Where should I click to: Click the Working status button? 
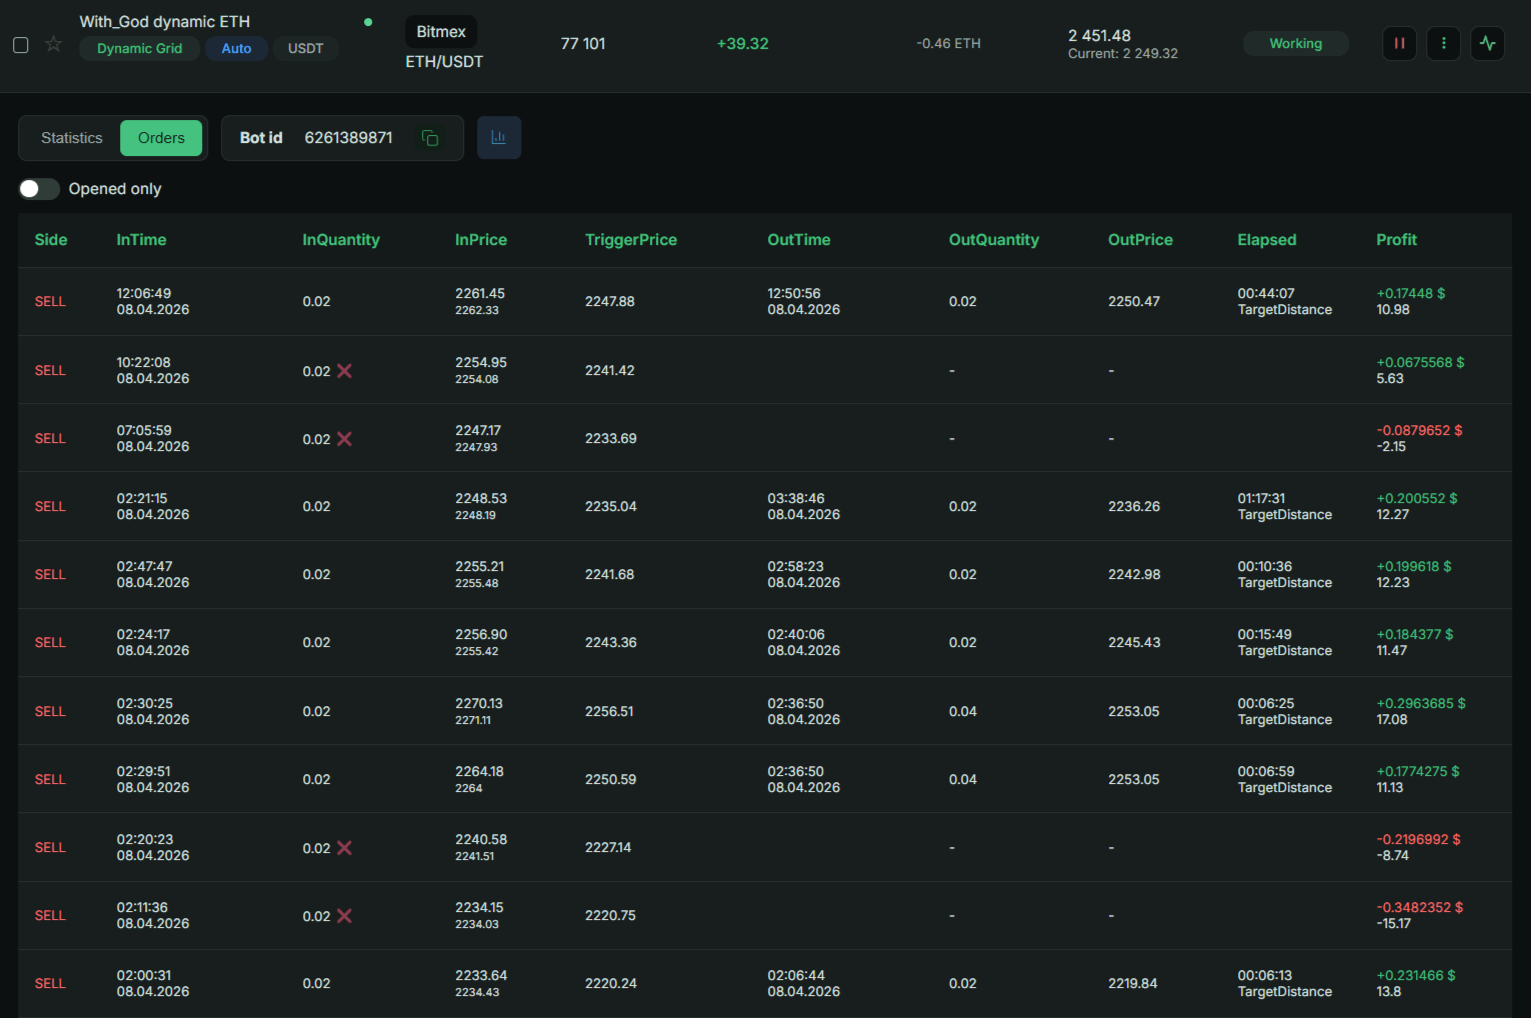1295,43
